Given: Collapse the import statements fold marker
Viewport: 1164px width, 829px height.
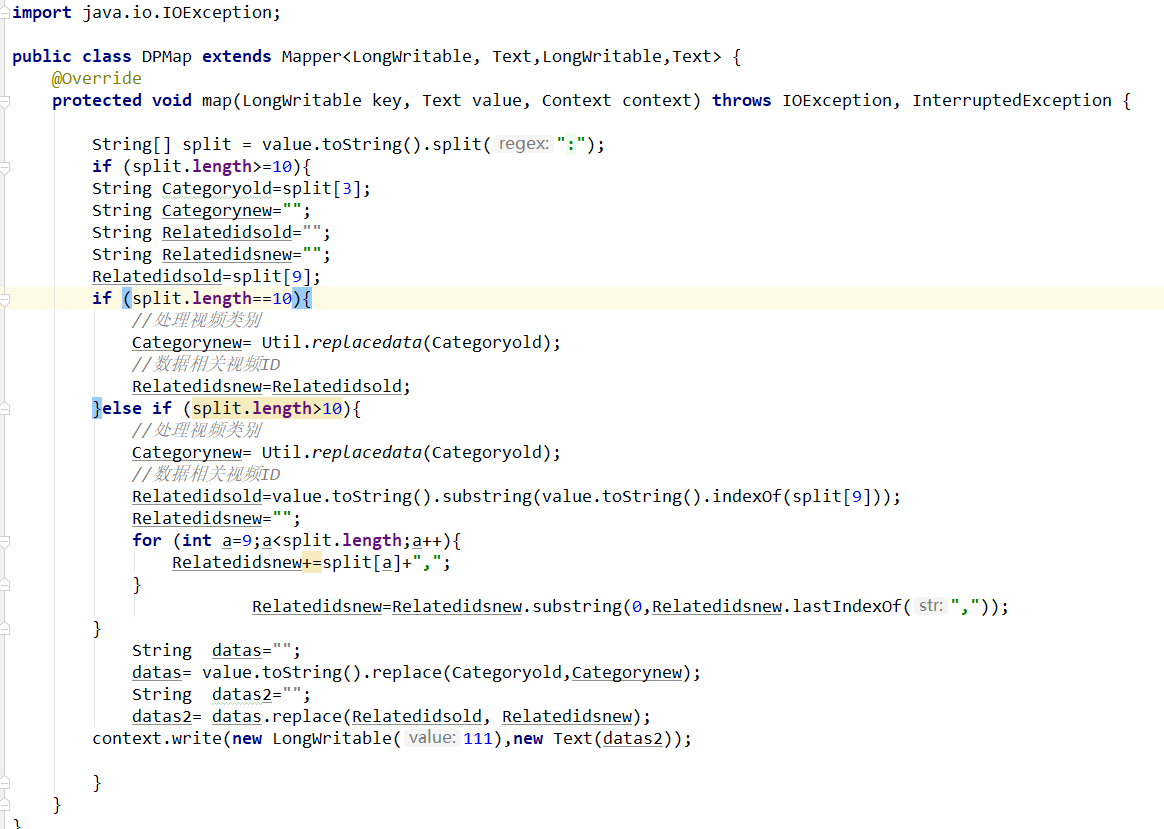Looking at the screenshot, I should pyautogui.click(x=4, y=13).
